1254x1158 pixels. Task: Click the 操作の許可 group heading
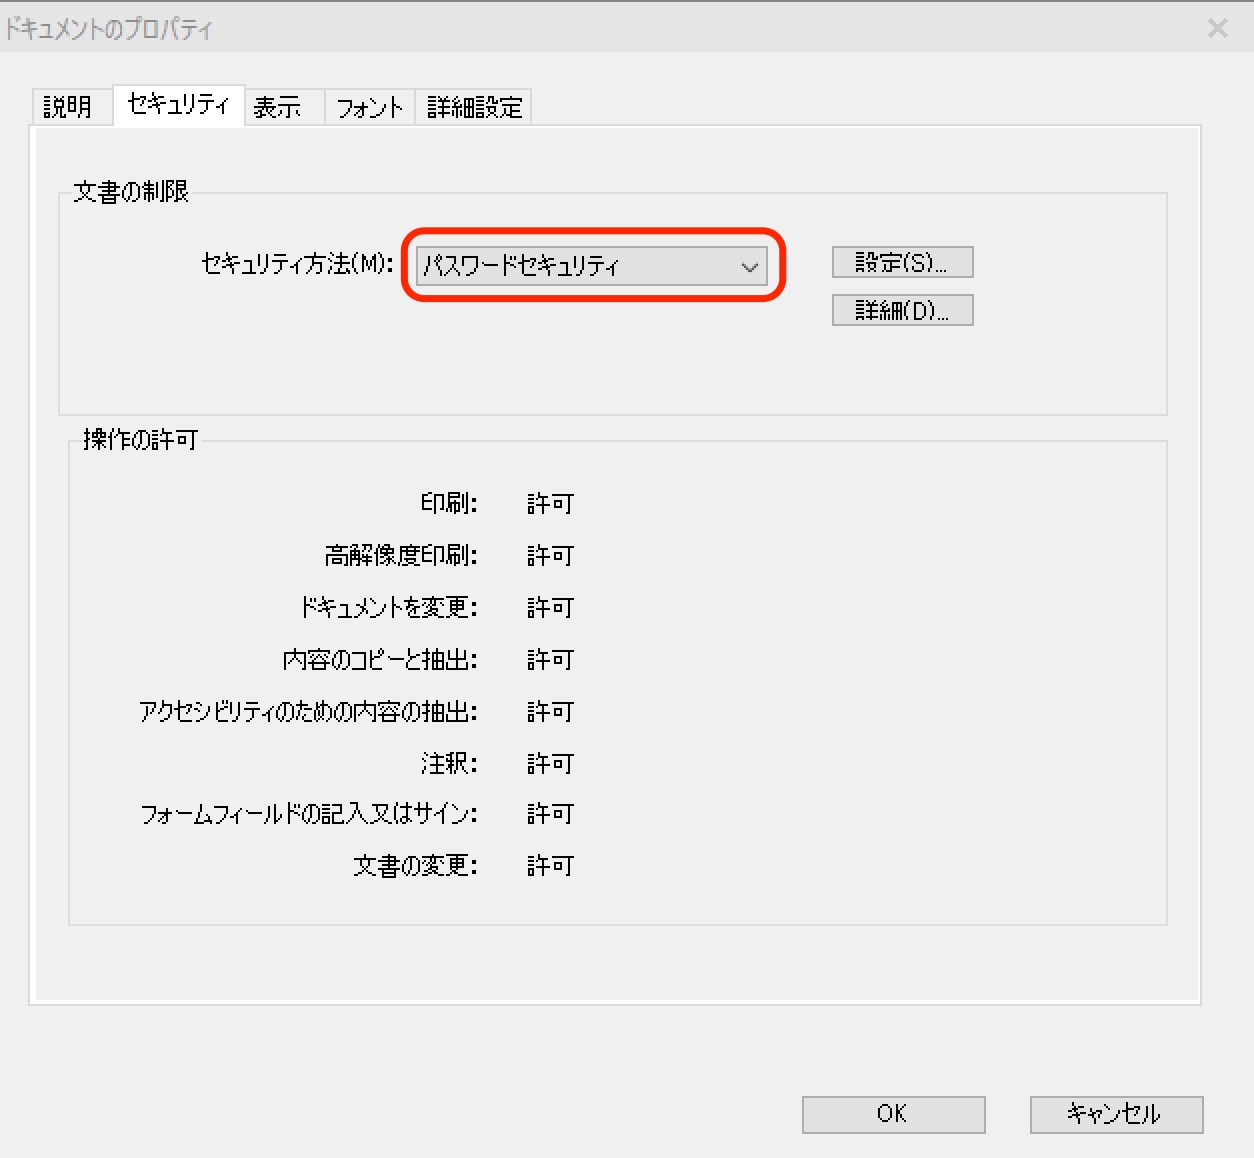tap(140, 439)
